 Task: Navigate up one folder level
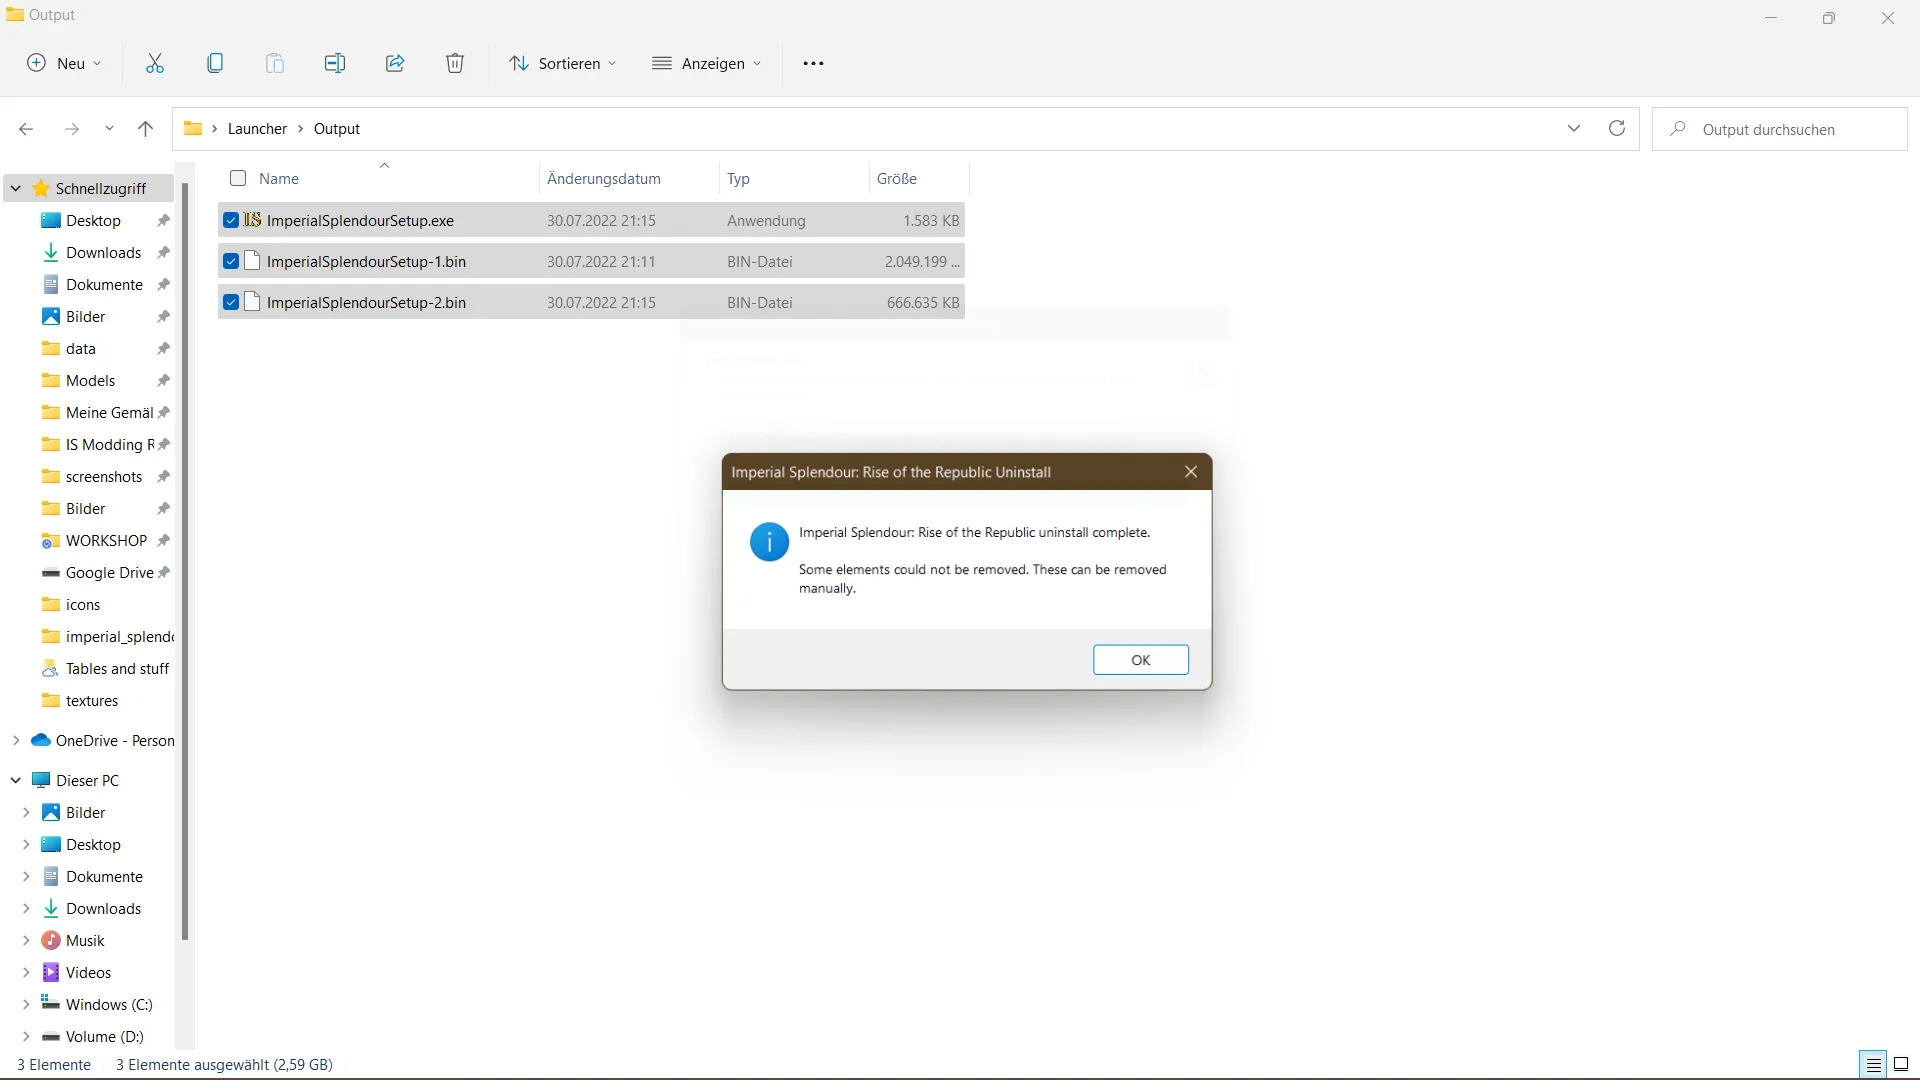(145, 129)
